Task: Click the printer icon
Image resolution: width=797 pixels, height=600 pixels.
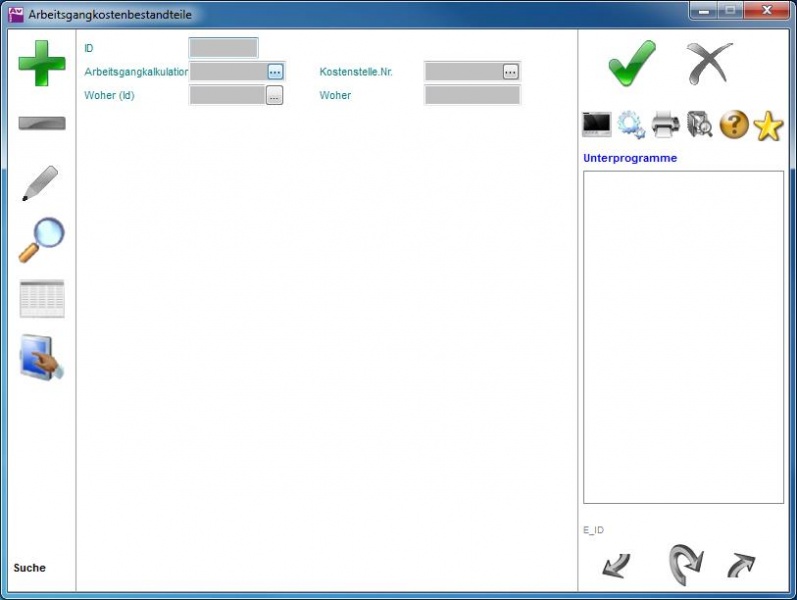Action: [666, 125]
